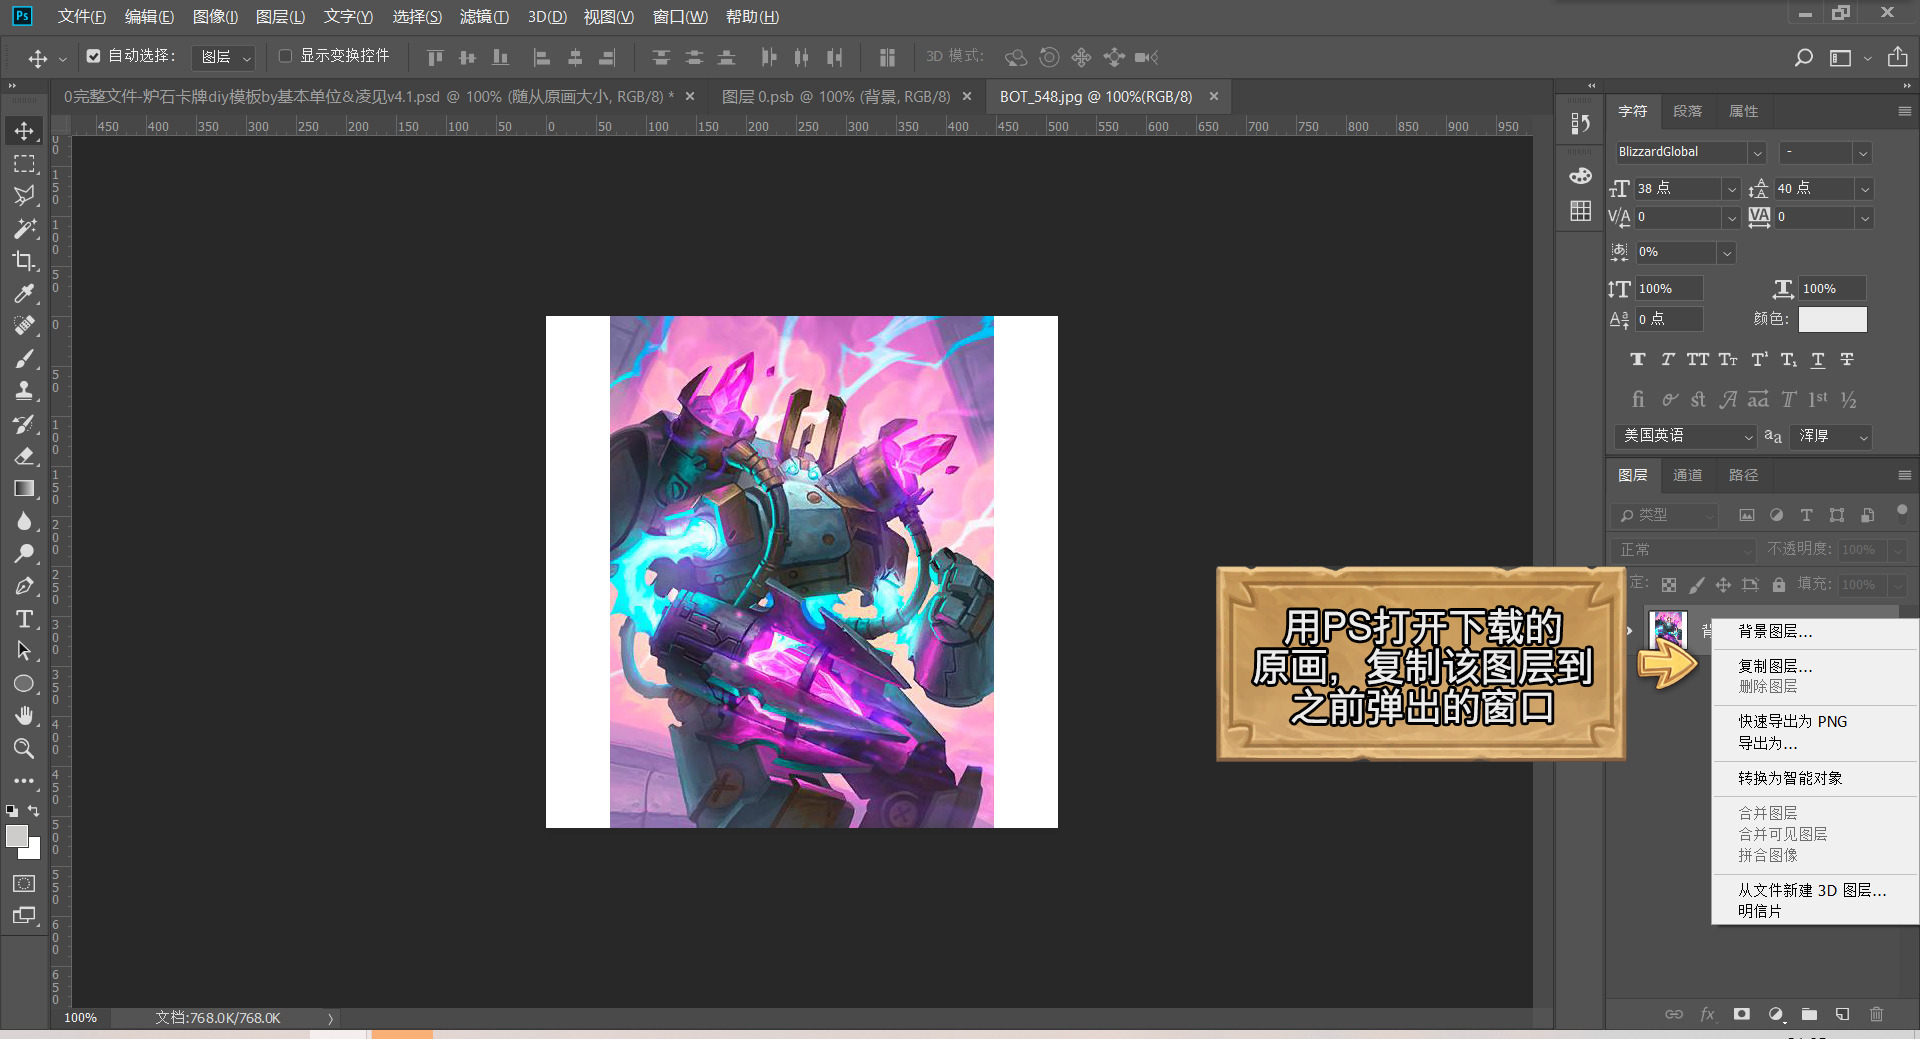
Task: Open the 38 点 font size dropdown
Action: (x=1731, y=189)
